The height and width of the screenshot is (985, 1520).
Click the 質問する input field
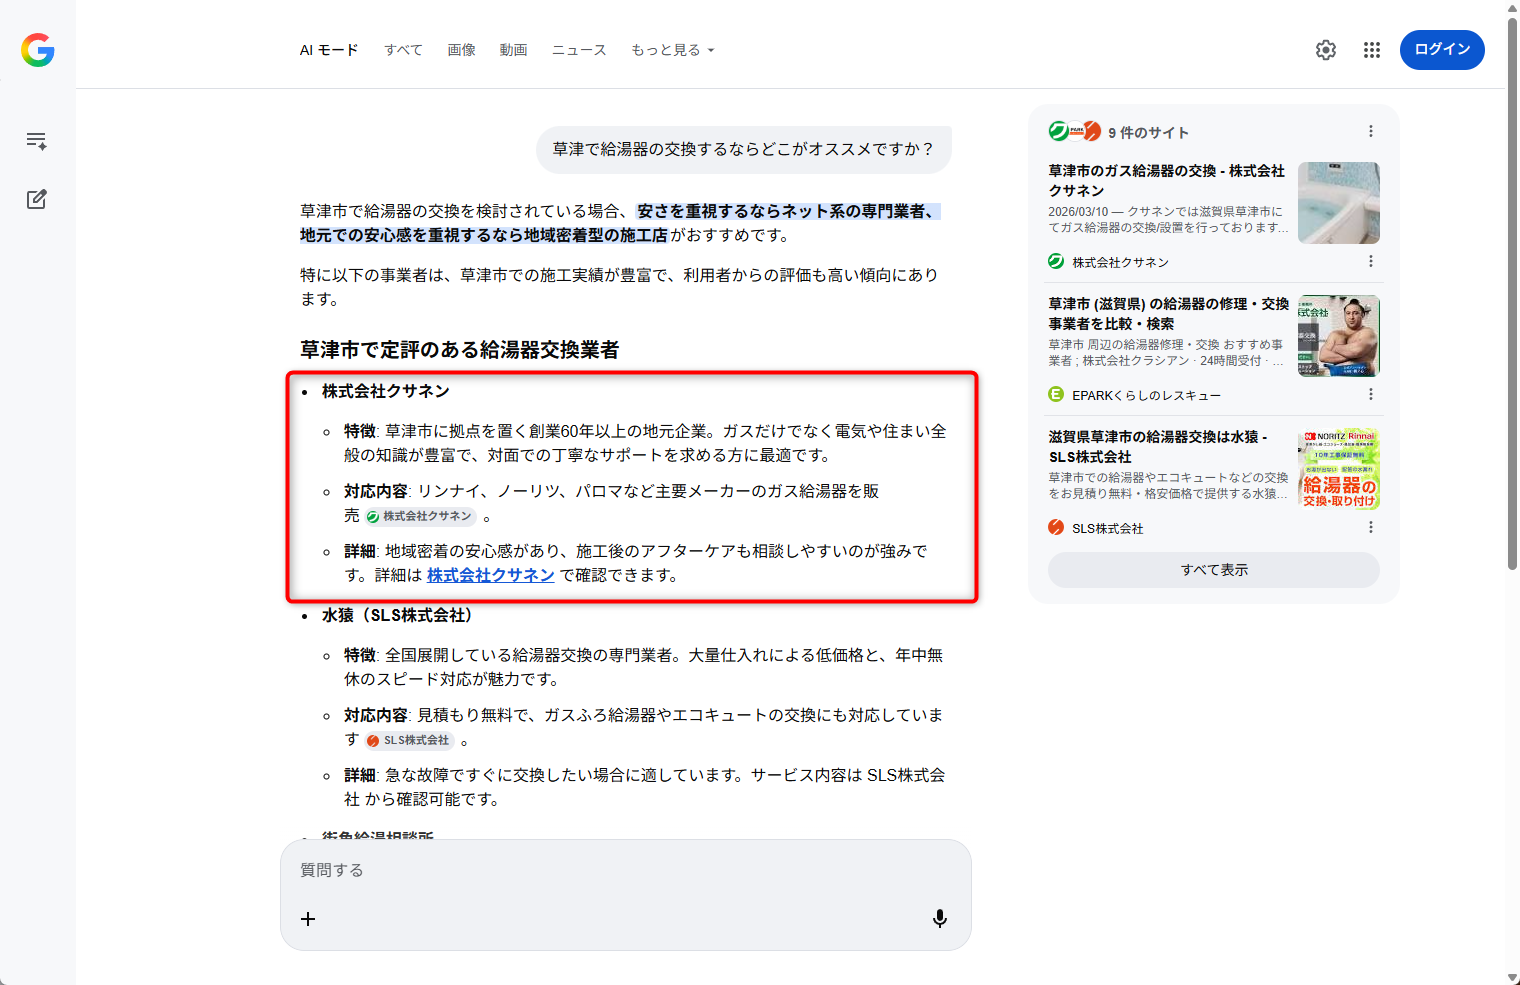(x=626, y=870)
